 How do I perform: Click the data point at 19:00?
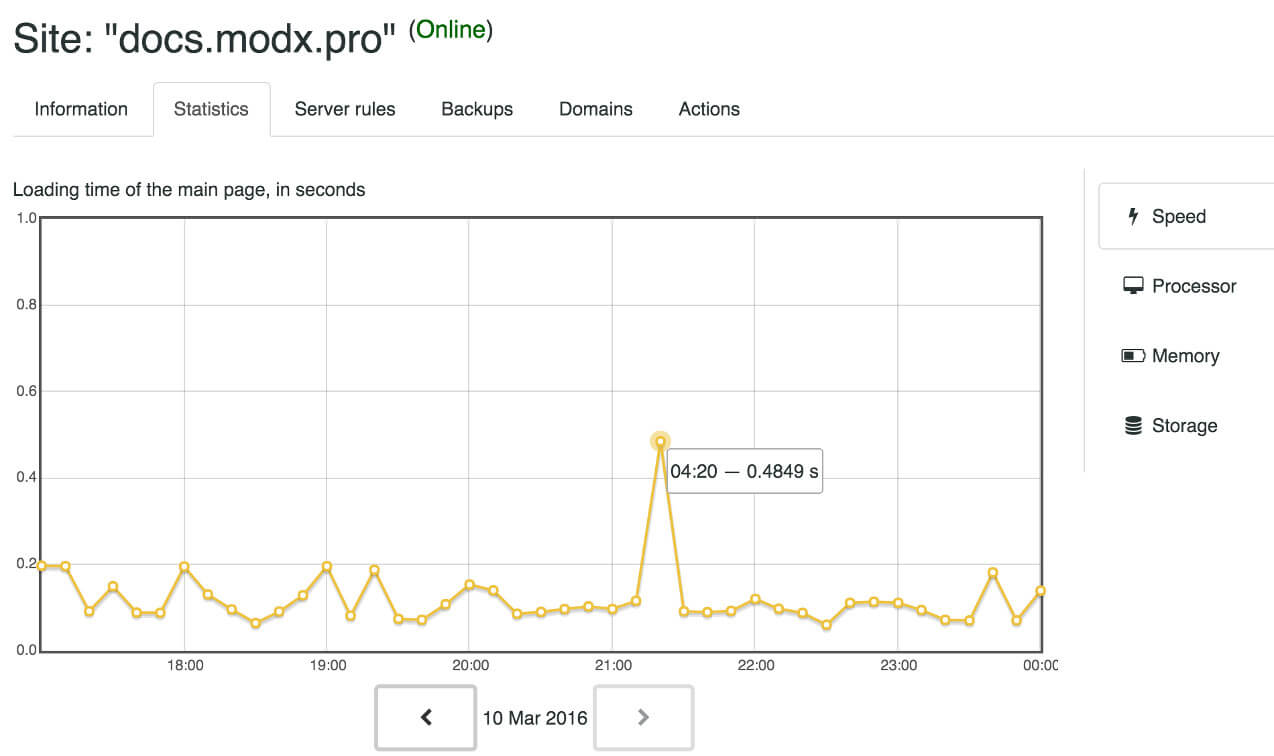pos(327,567)
